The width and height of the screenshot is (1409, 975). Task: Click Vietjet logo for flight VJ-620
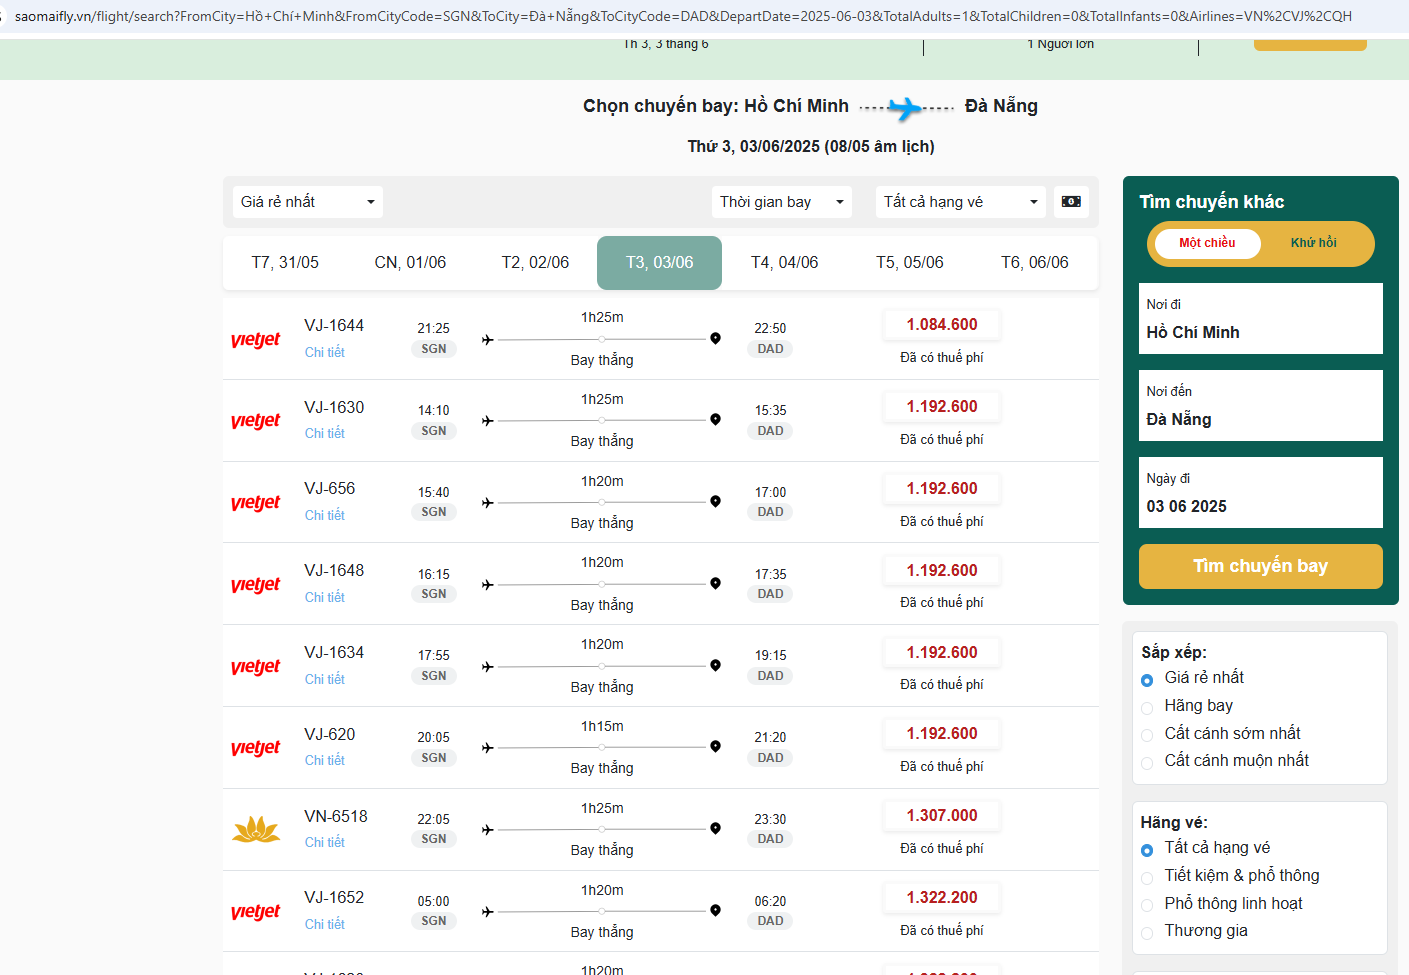[x=256, y=748]
